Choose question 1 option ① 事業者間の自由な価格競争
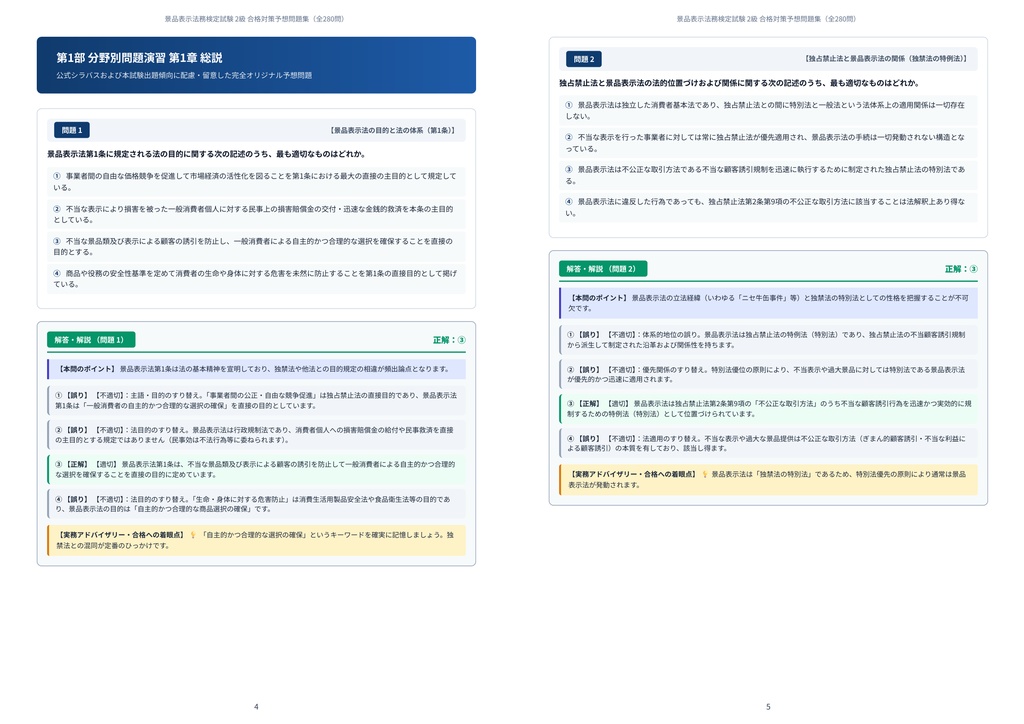 [256, 181]
